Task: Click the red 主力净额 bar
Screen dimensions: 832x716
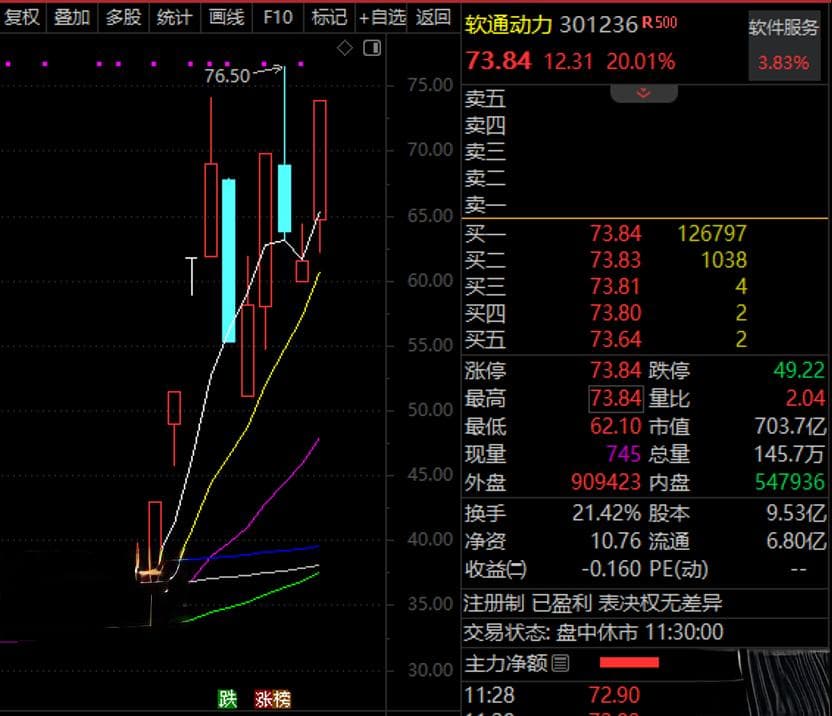Action: (x=629, y=662)
